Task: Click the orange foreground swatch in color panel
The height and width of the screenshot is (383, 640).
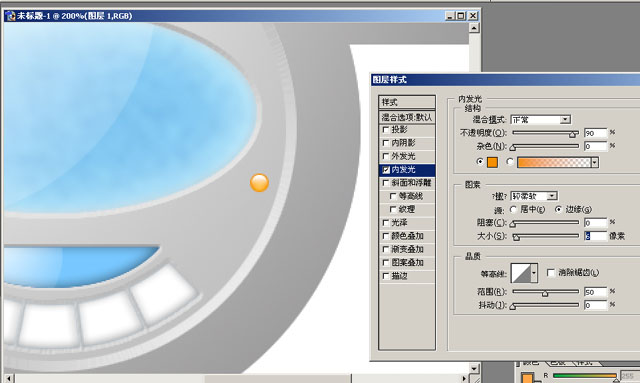Action: pyautogui.click(x=528, y=378)
